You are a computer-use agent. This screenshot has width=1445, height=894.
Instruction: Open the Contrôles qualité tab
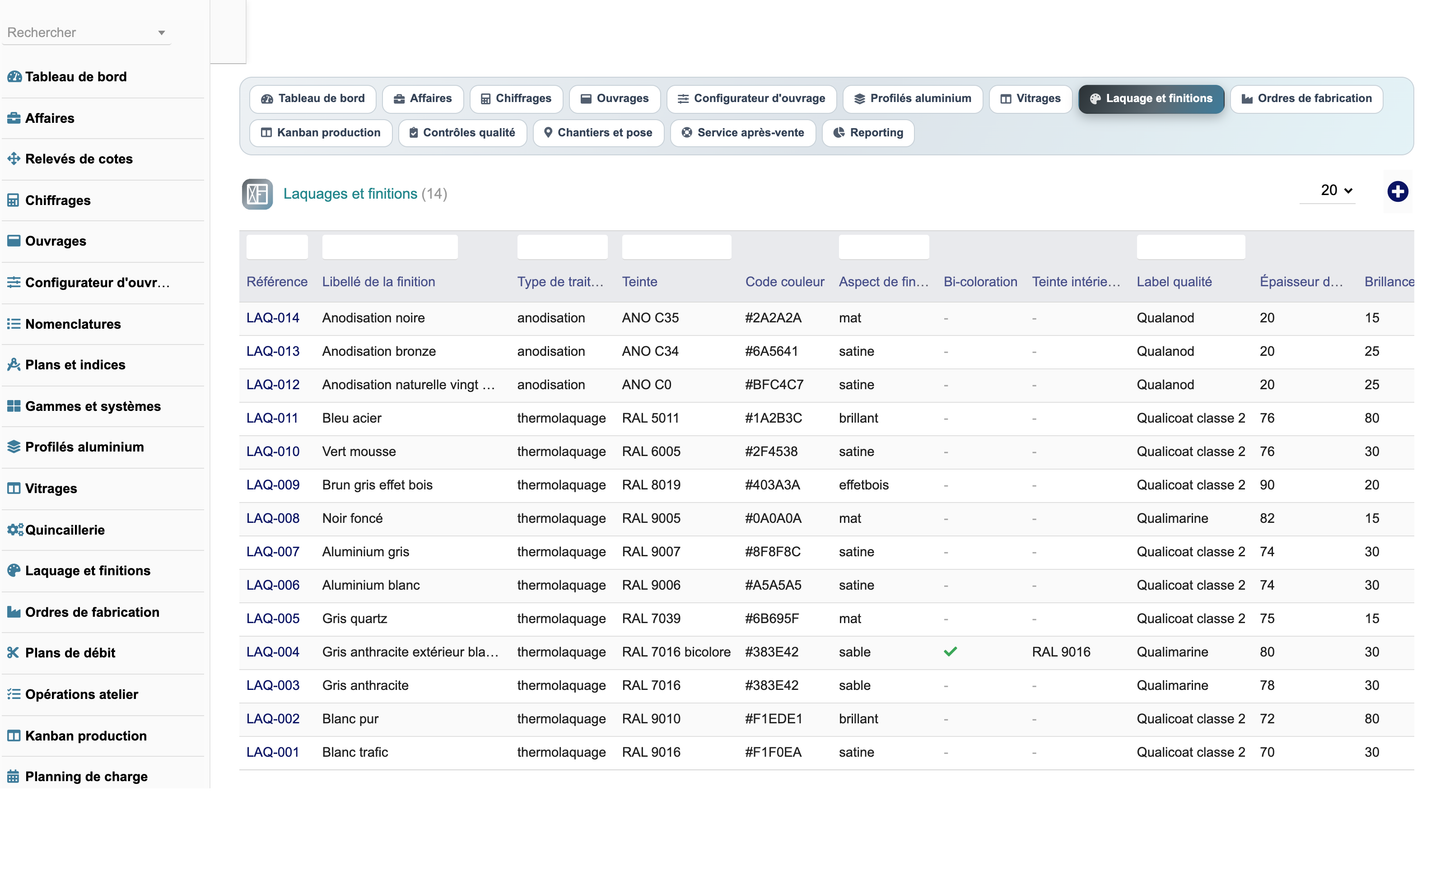click(x=462, y=133)
